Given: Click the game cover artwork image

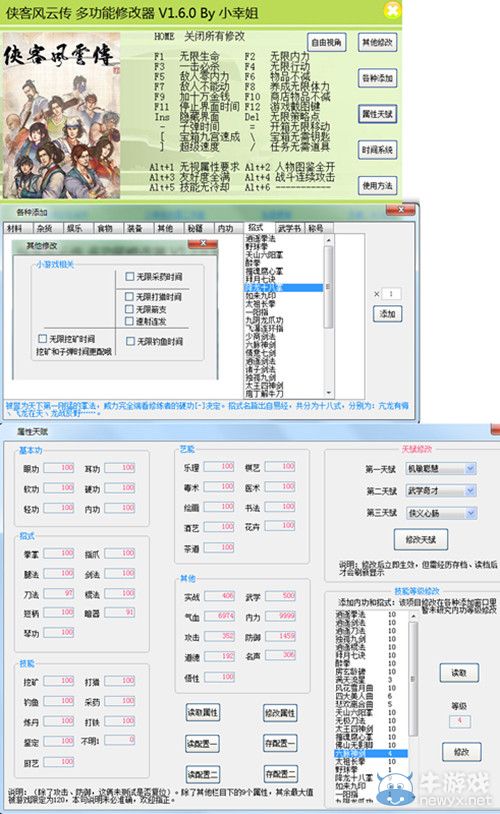Looking at the screenshot, I should 62,115.
